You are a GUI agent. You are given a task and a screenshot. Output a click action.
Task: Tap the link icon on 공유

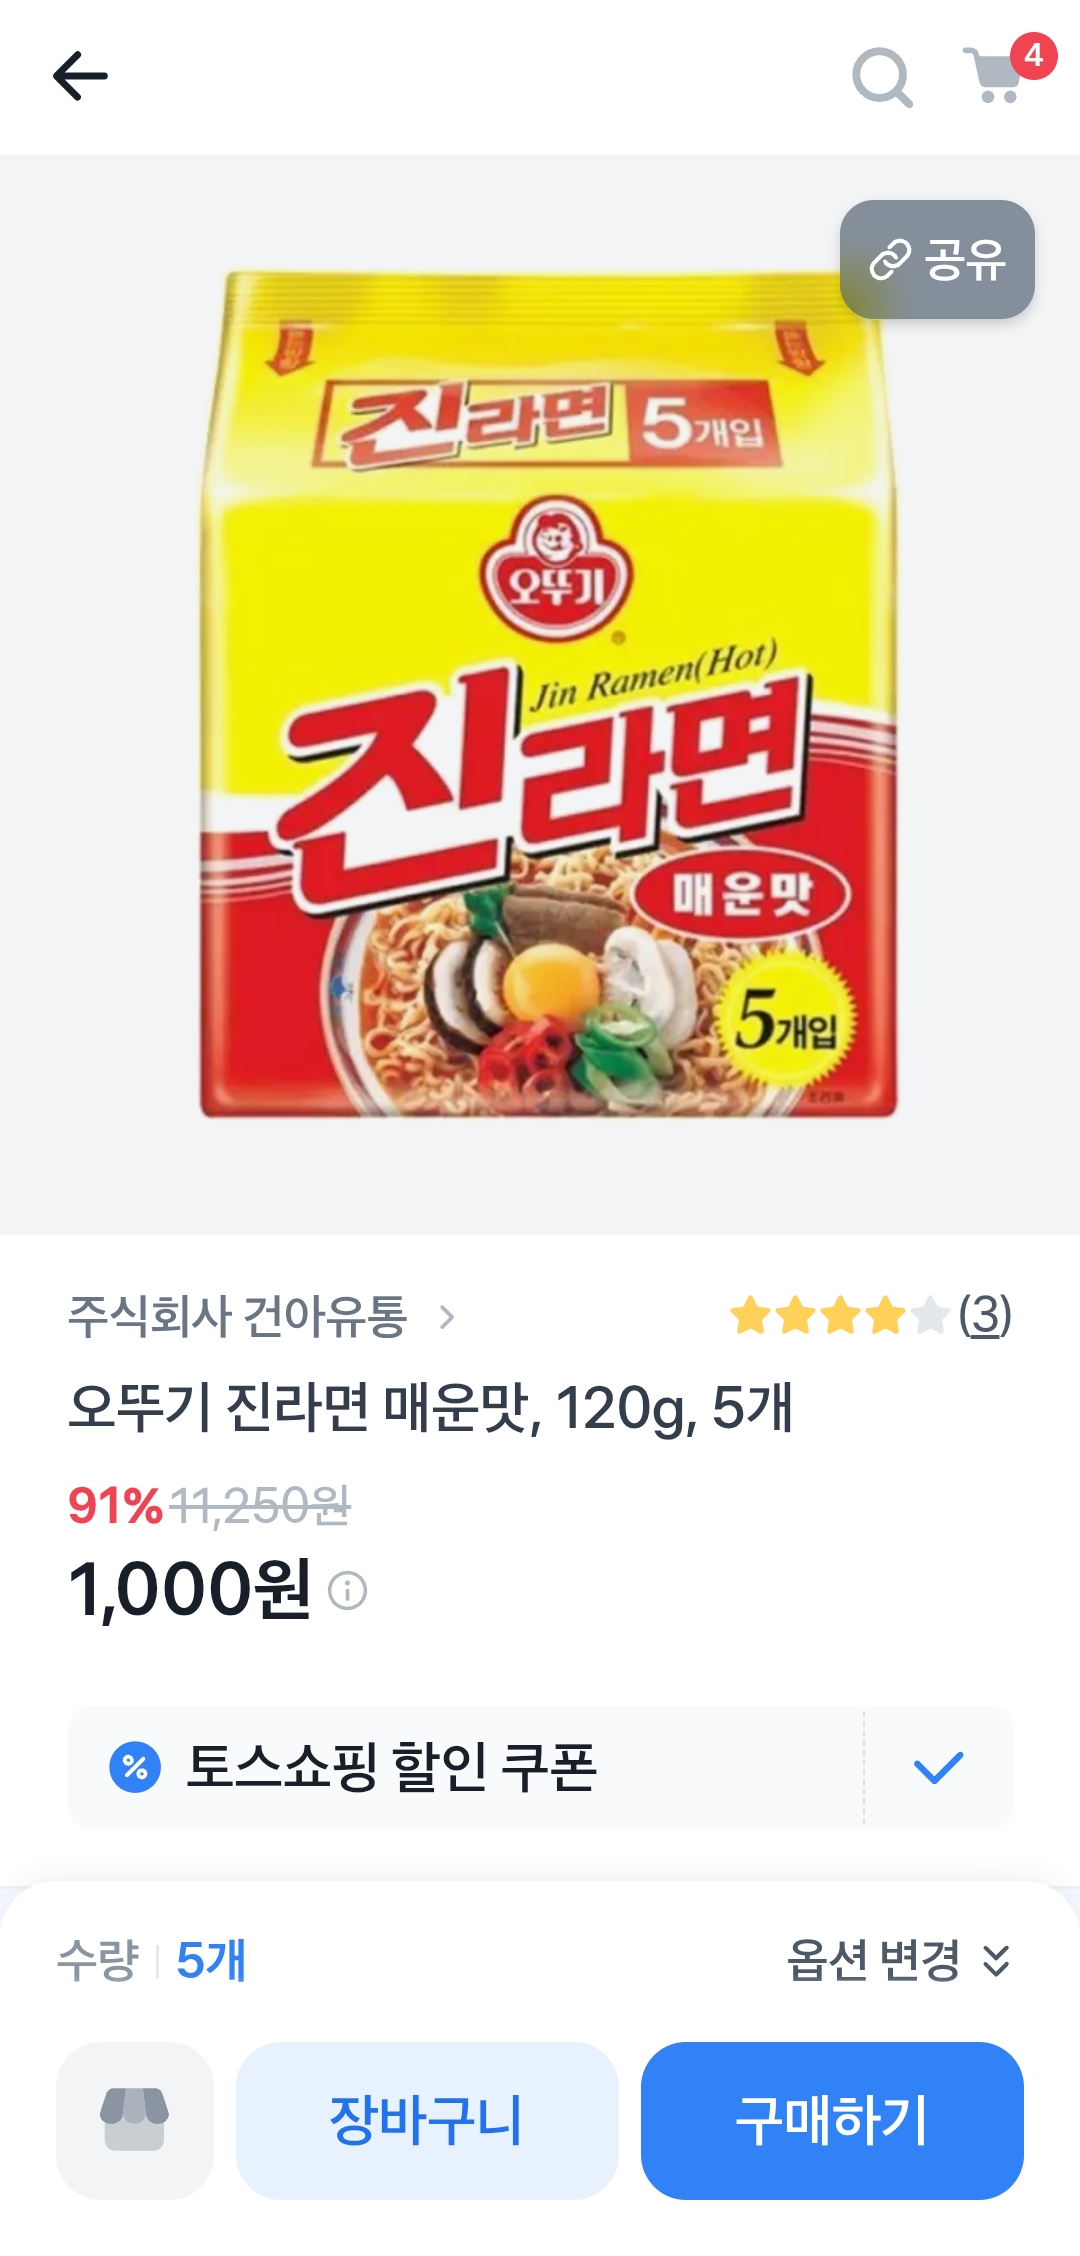(x=889, y=260)
